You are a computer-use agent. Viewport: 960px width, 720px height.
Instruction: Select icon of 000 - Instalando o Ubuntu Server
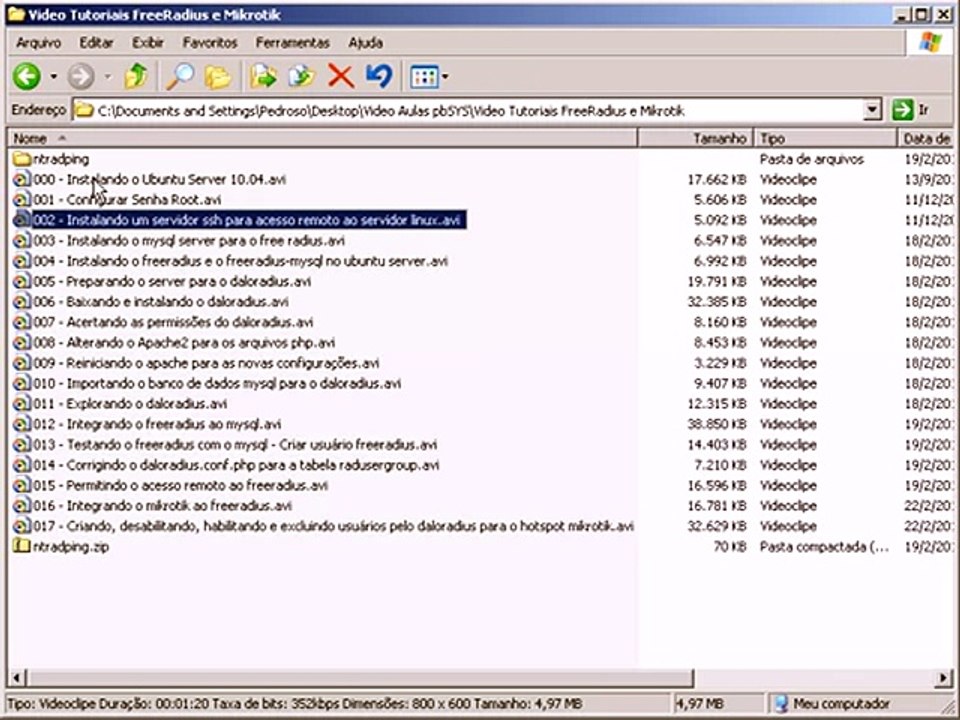[x=22, y=179]
